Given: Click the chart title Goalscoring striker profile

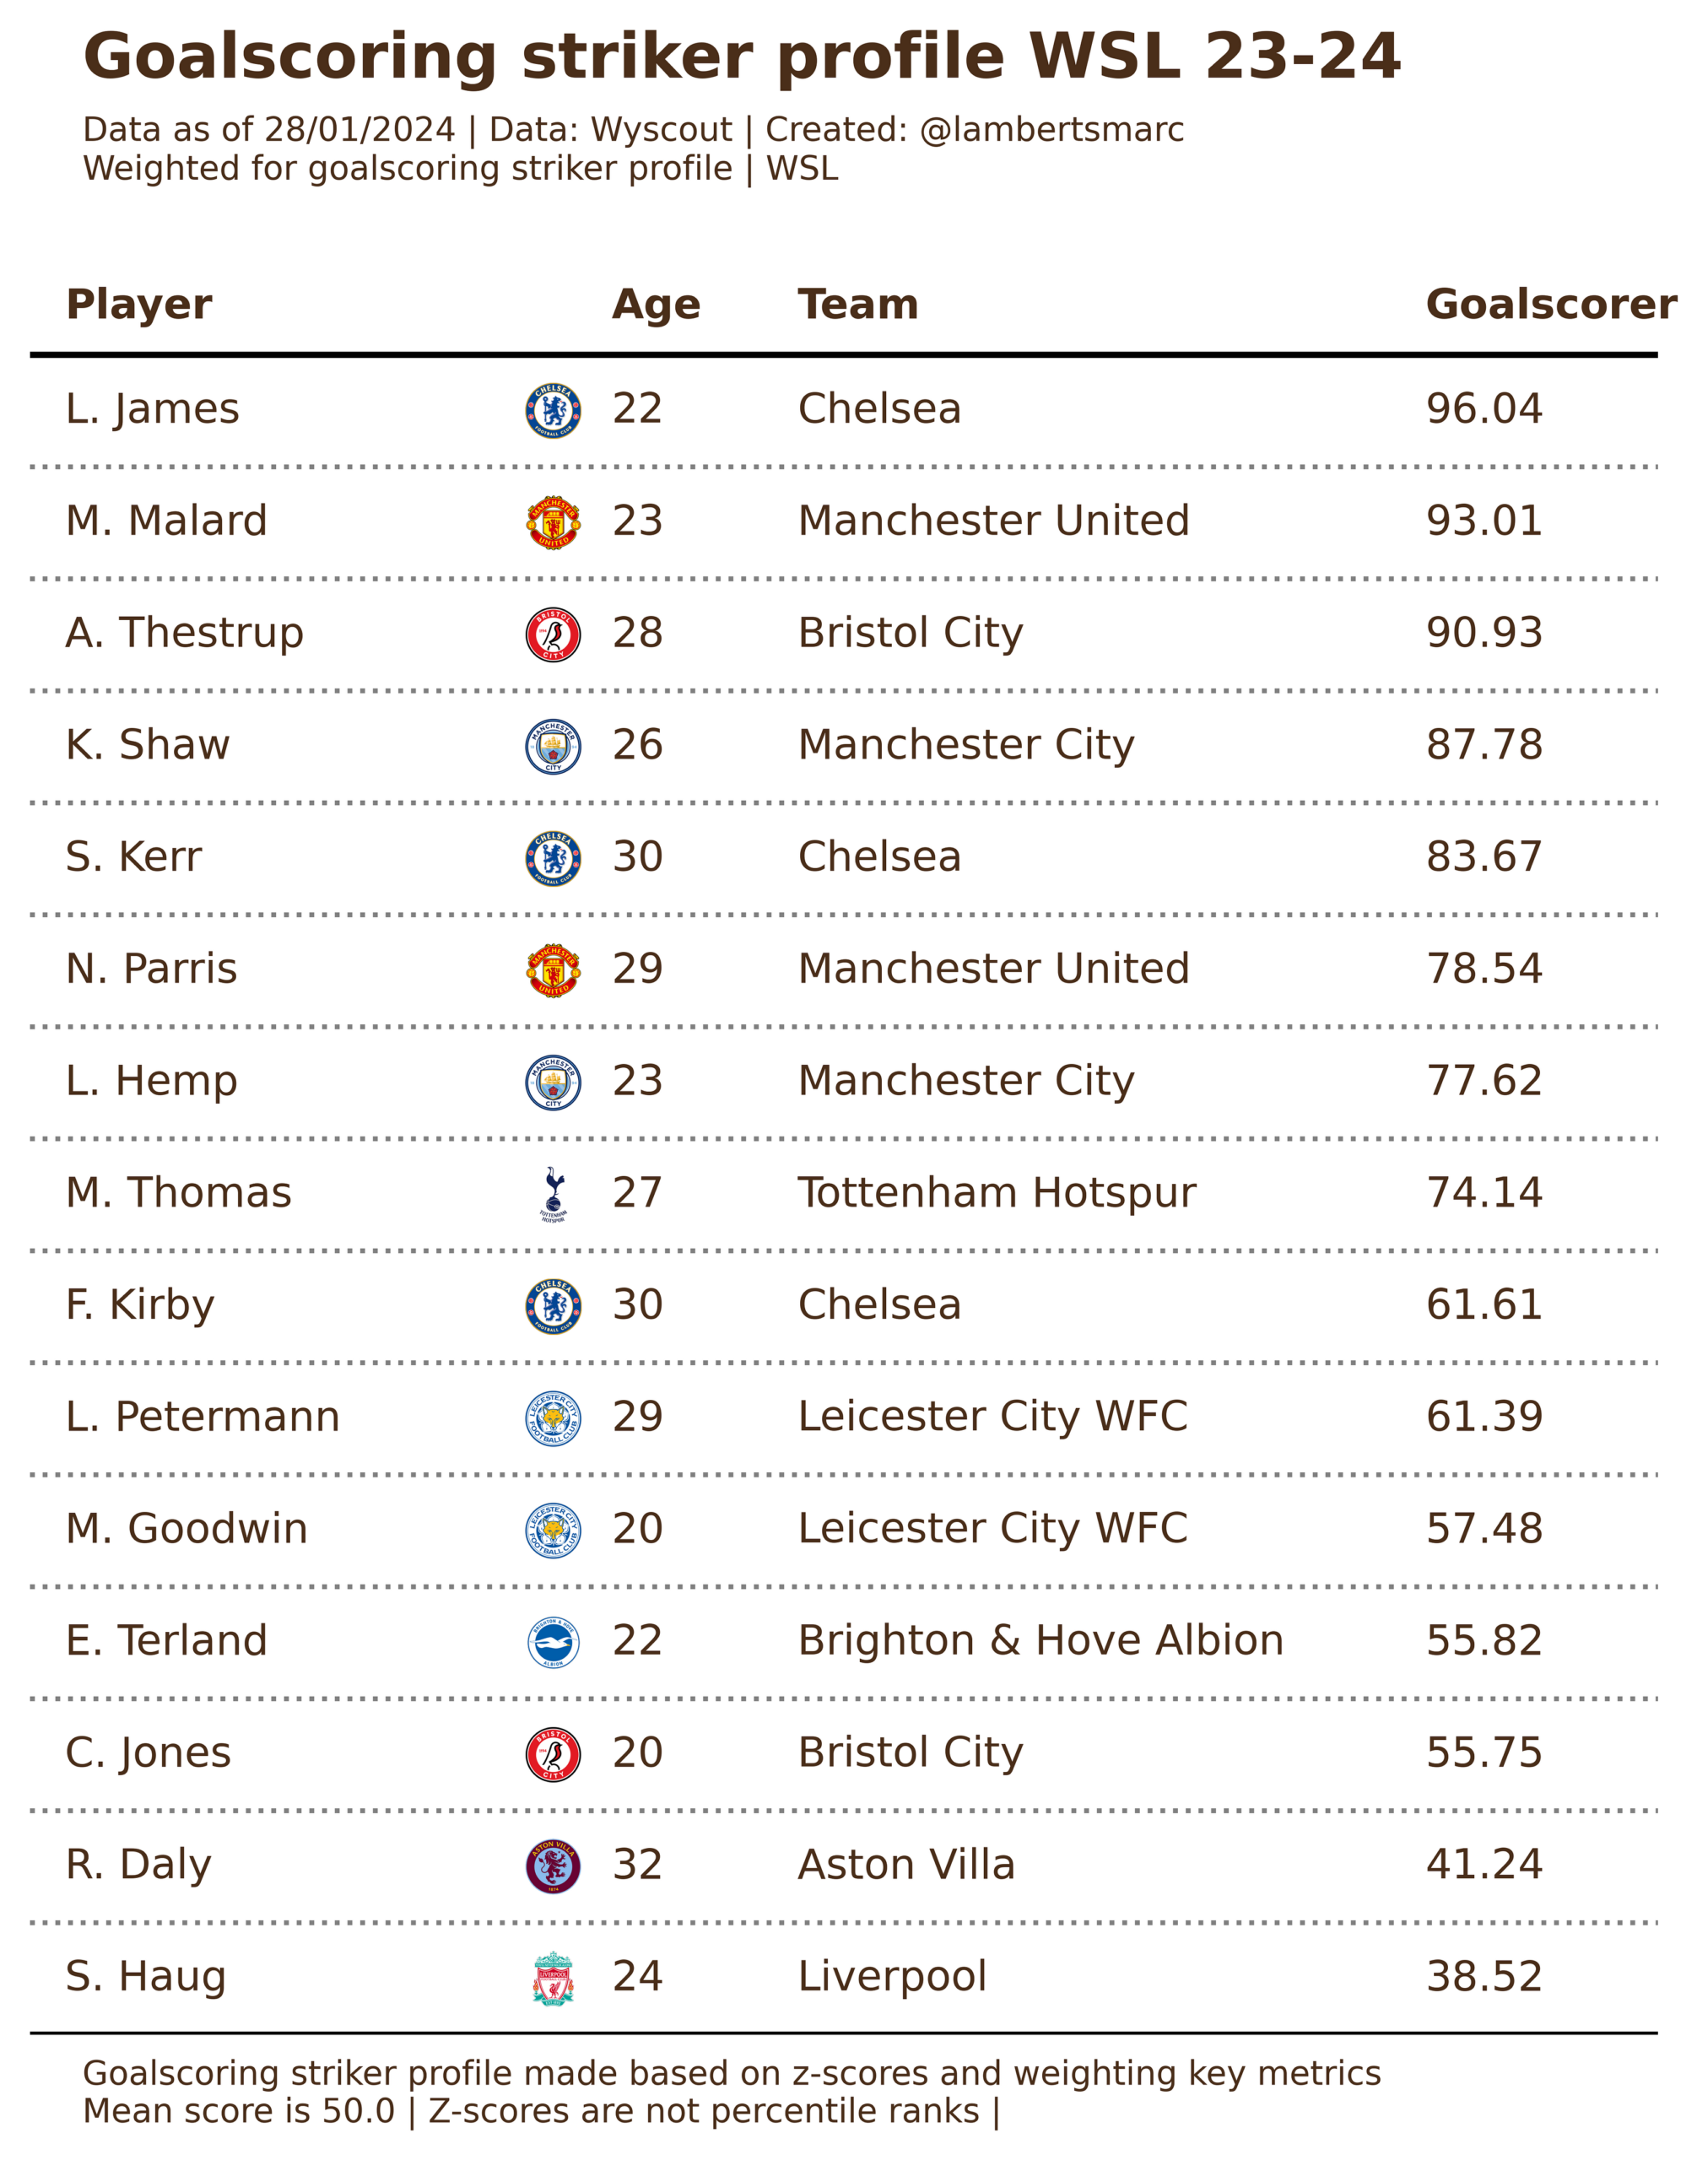Looking at the screenshot, I should coord(741,57).
